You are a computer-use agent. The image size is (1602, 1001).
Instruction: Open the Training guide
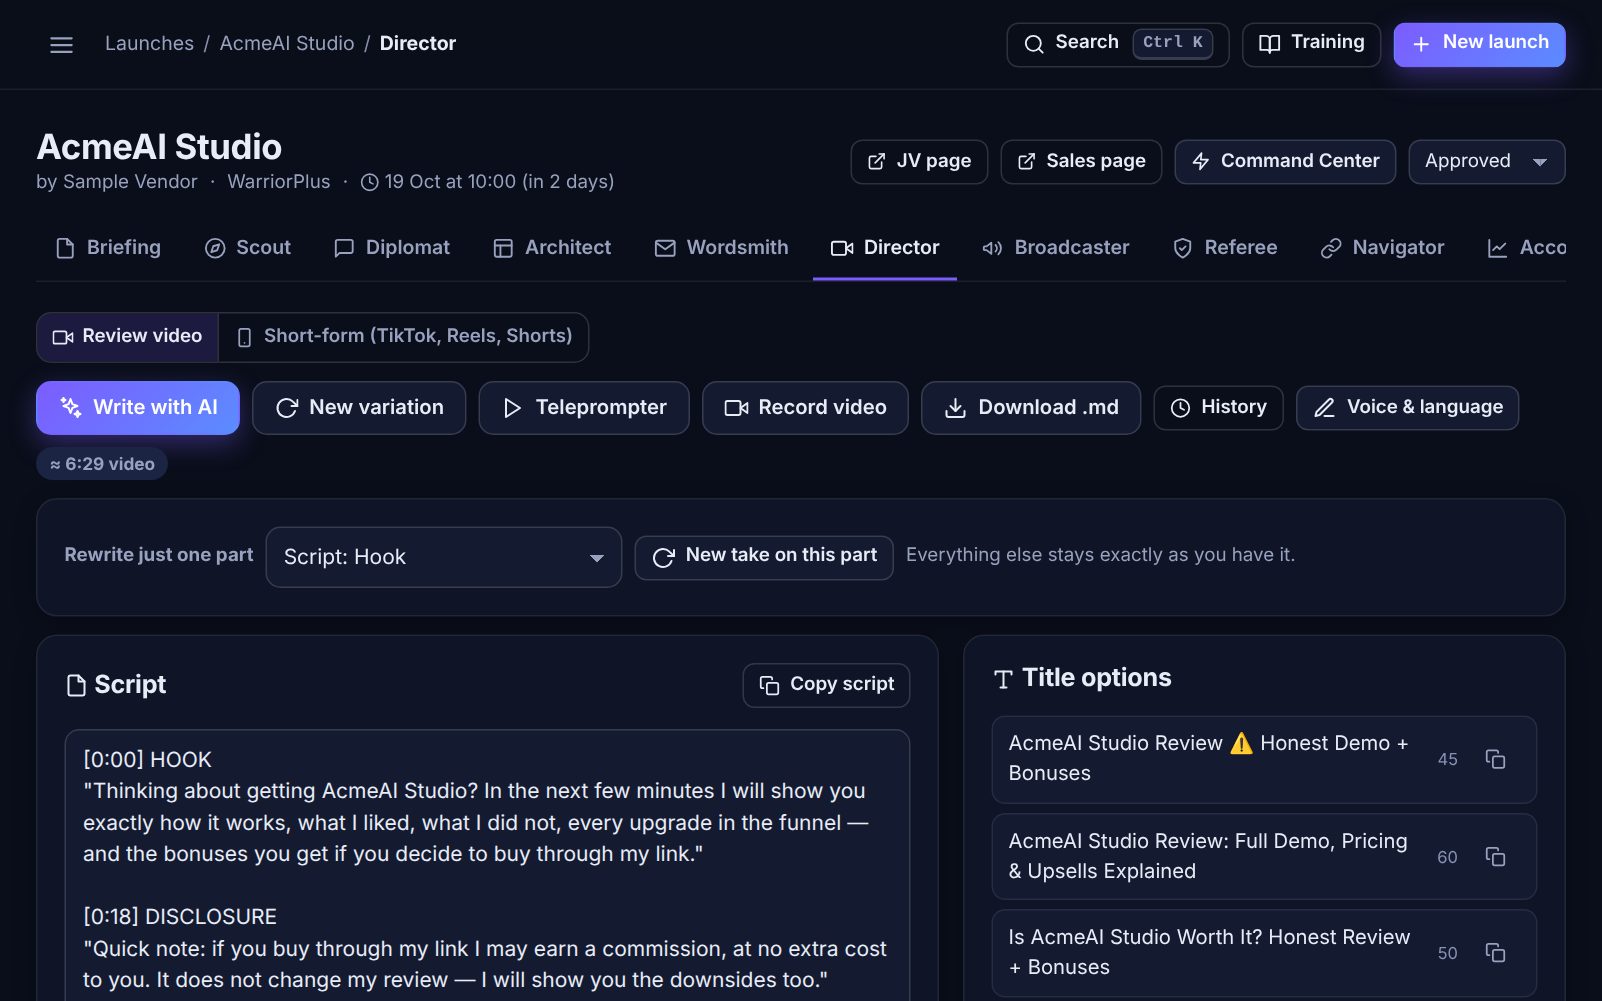(1311, 44)
